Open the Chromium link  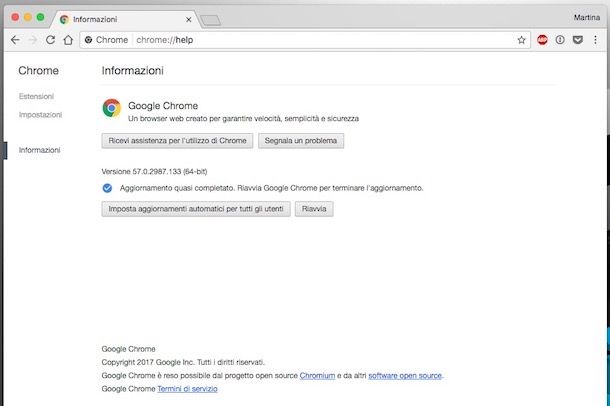[317, 376]
